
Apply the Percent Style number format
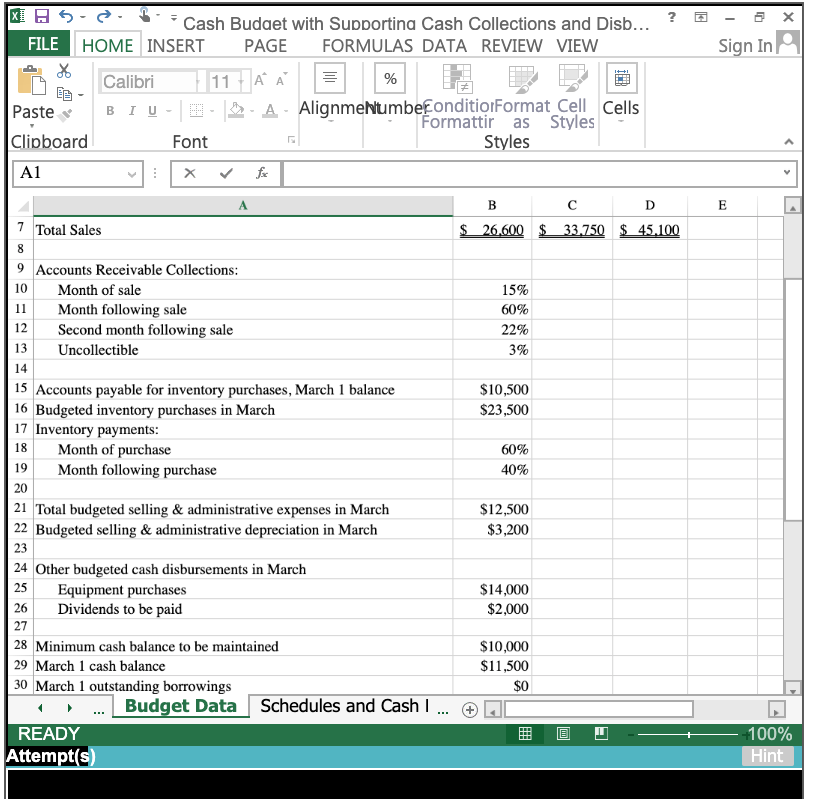(x=389, y=79)
